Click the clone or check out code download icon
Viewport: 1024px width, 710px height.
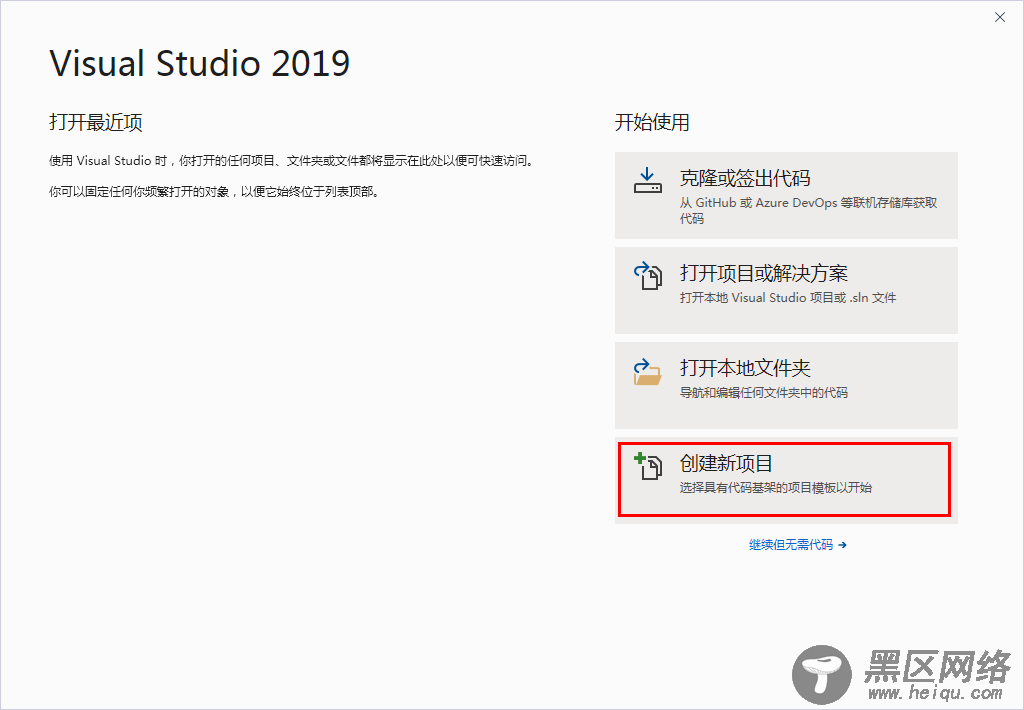(x=647, y=180)
